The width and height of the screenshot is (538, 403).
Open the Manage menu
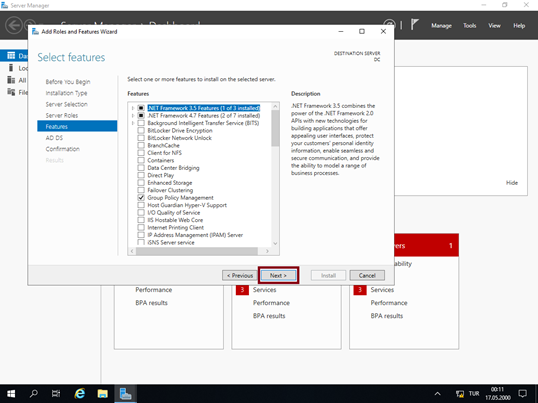tap(441, 26)
